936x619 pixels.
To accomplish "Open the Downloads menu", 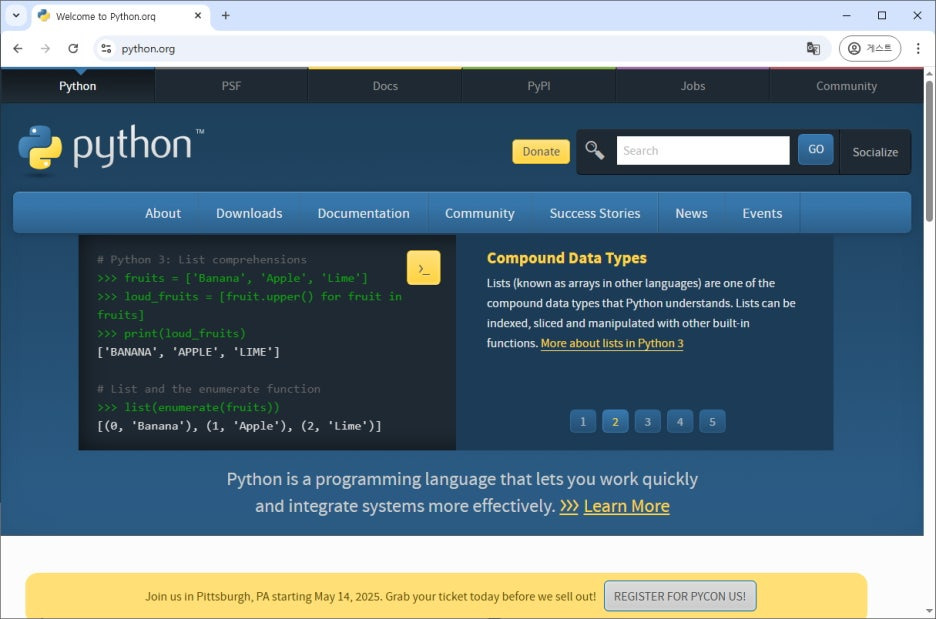I will [x=249, y=213].
